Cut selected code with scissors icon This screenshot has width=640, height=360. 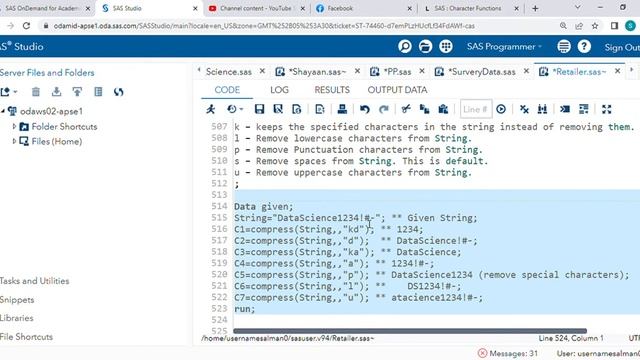point(406,109)
